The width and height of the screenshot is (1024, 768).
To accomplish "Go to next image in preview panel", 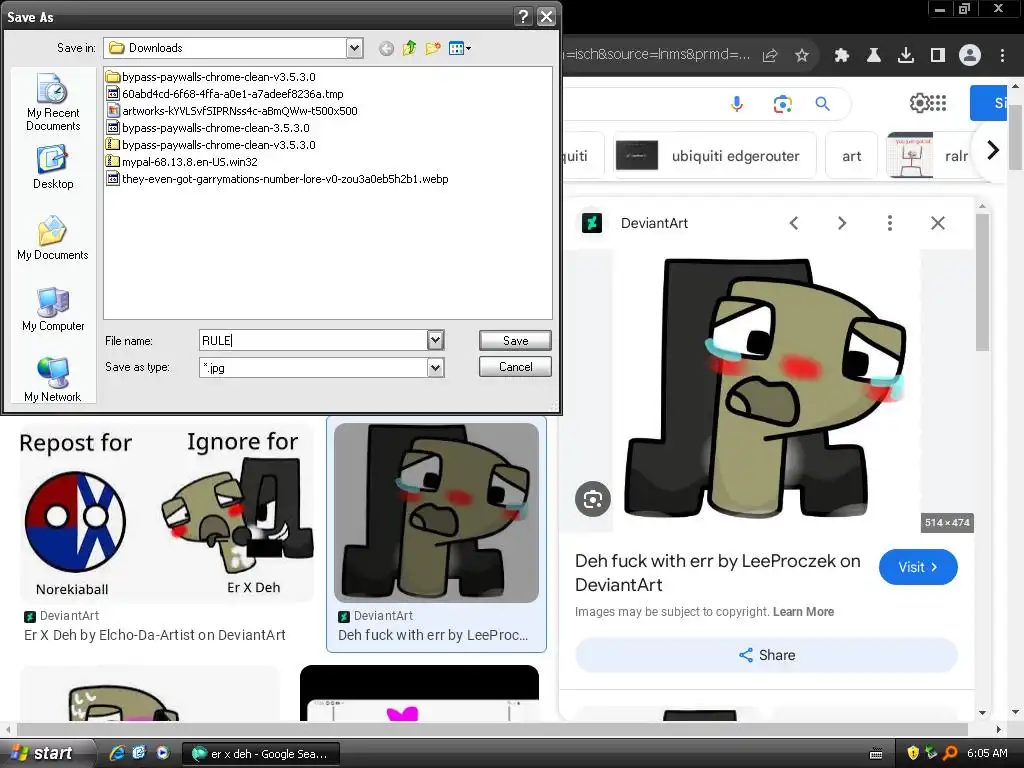I will coord(842,223).
